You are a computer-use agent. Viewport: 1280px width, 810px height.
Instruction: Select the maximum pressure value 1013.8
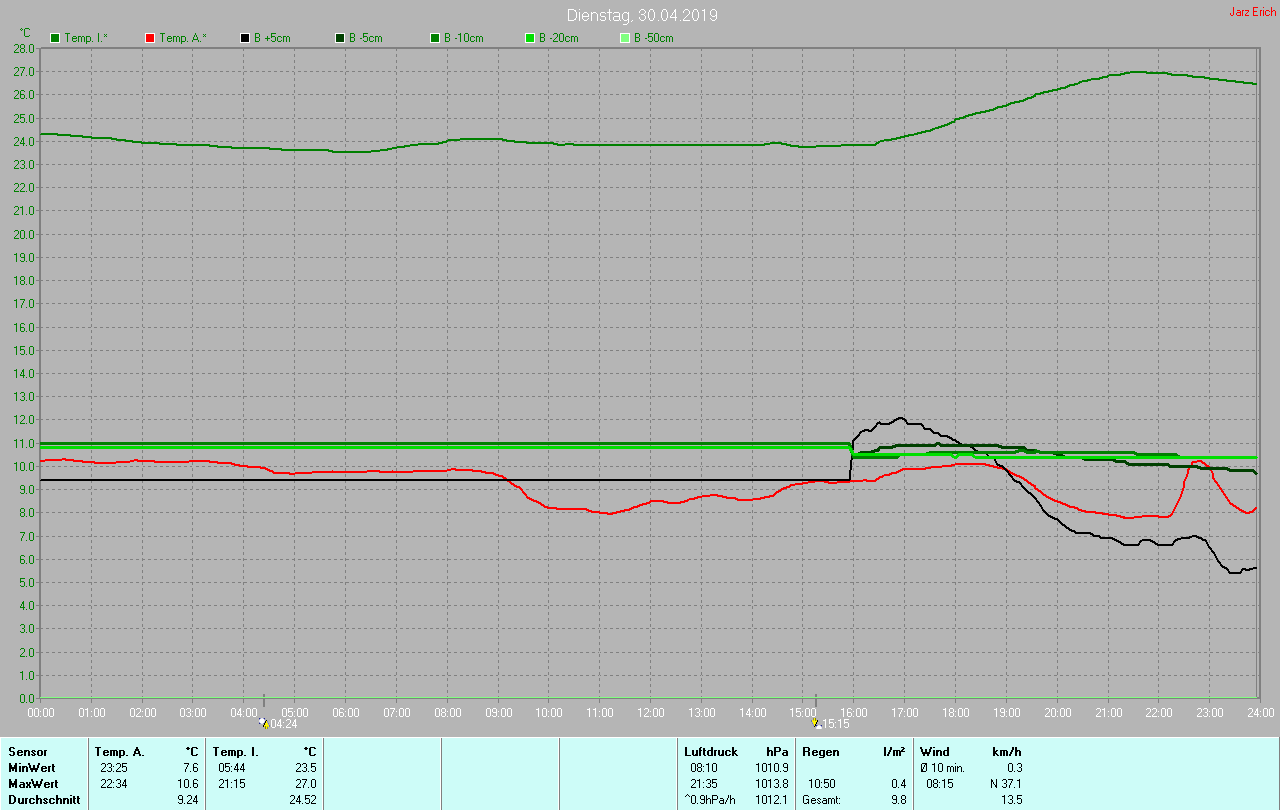771,784
